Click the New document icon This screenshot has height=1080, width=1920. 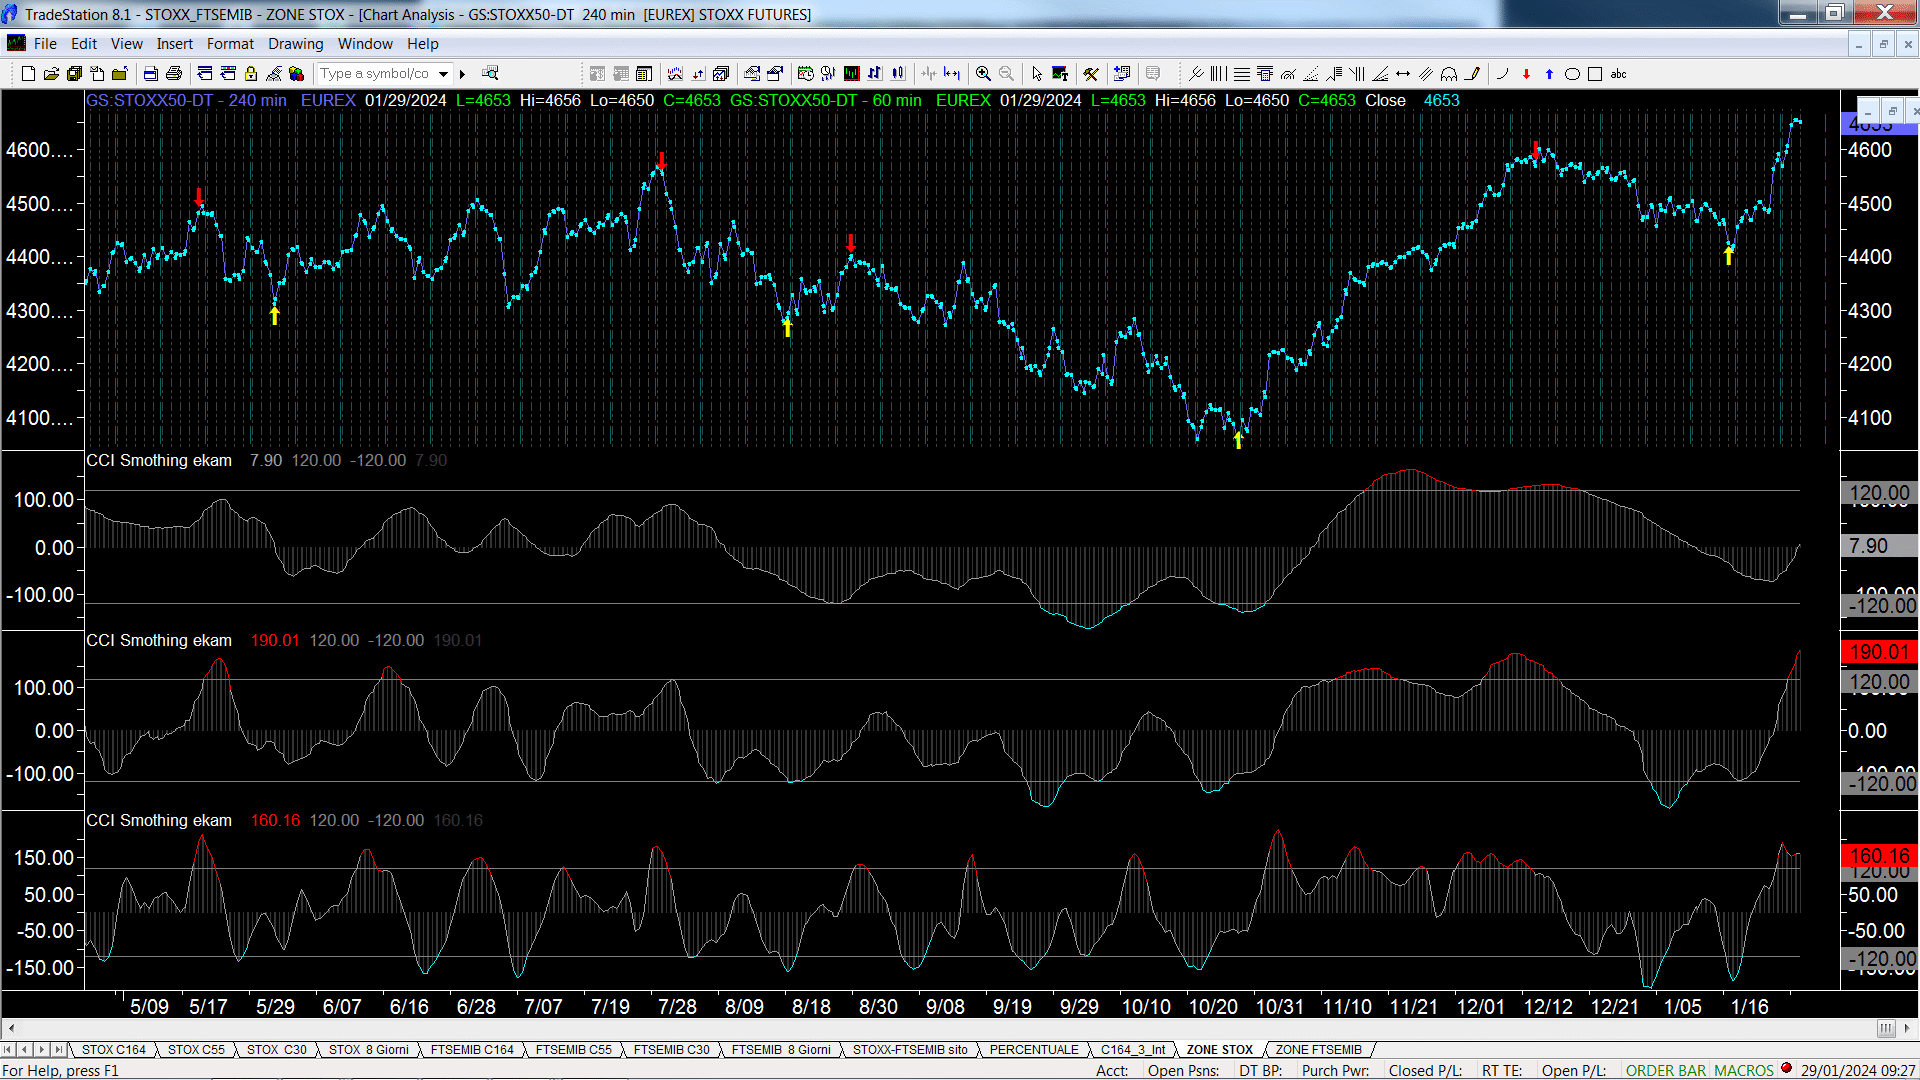pyautogui.click(x=28, y=74)
